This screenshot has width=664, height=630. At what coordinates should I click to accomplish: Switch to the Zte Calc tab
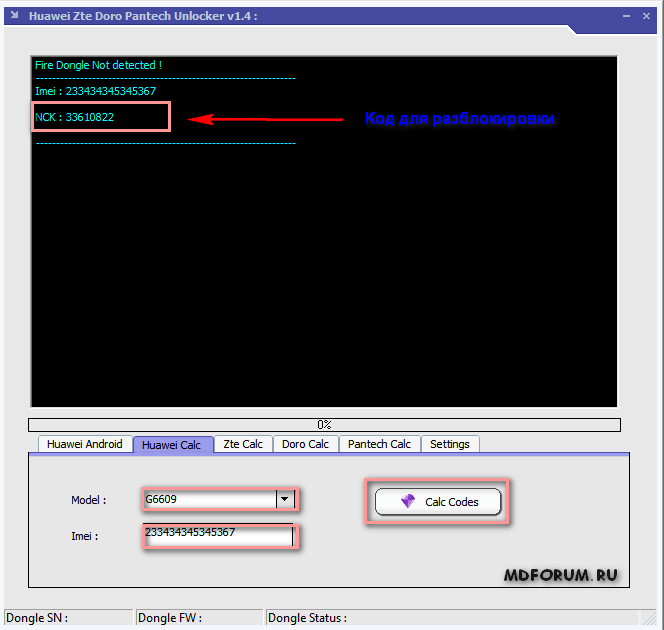pos(243,444)
